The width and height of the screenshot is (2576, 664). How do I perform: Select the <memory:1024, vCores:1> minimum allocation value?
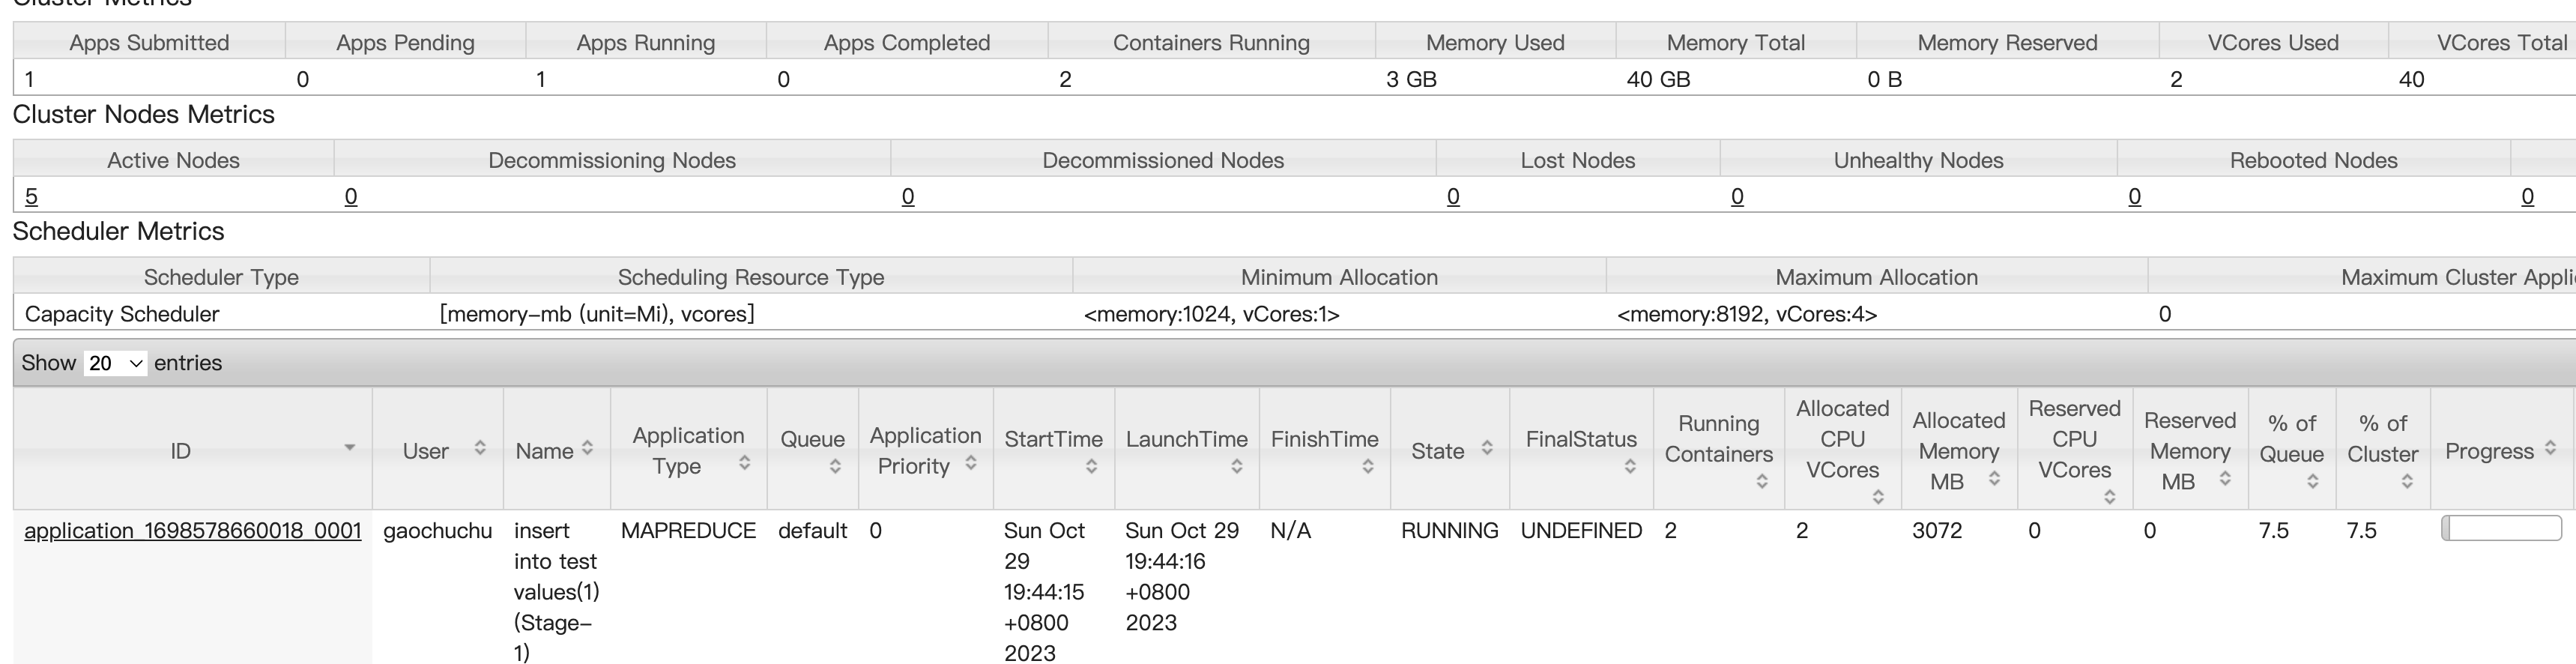(x=1211, y=314)
